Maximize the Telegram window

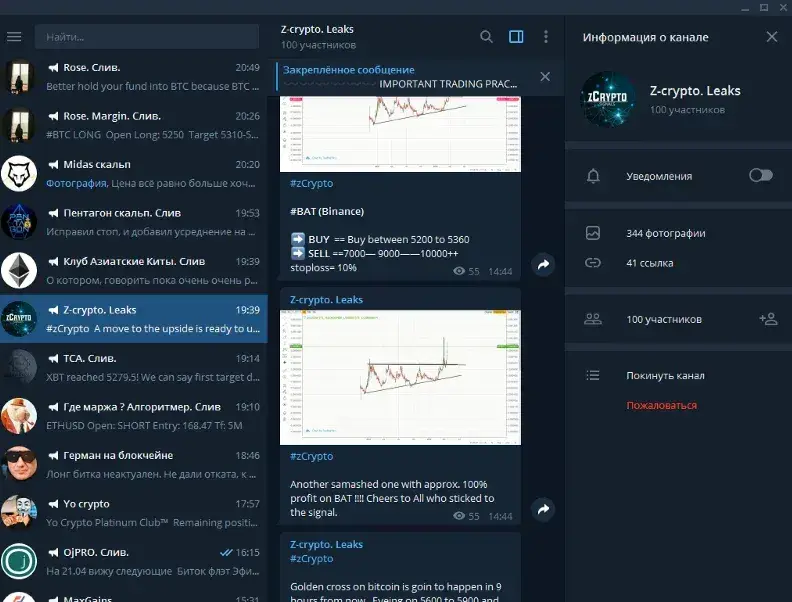(x=764, y=7)
